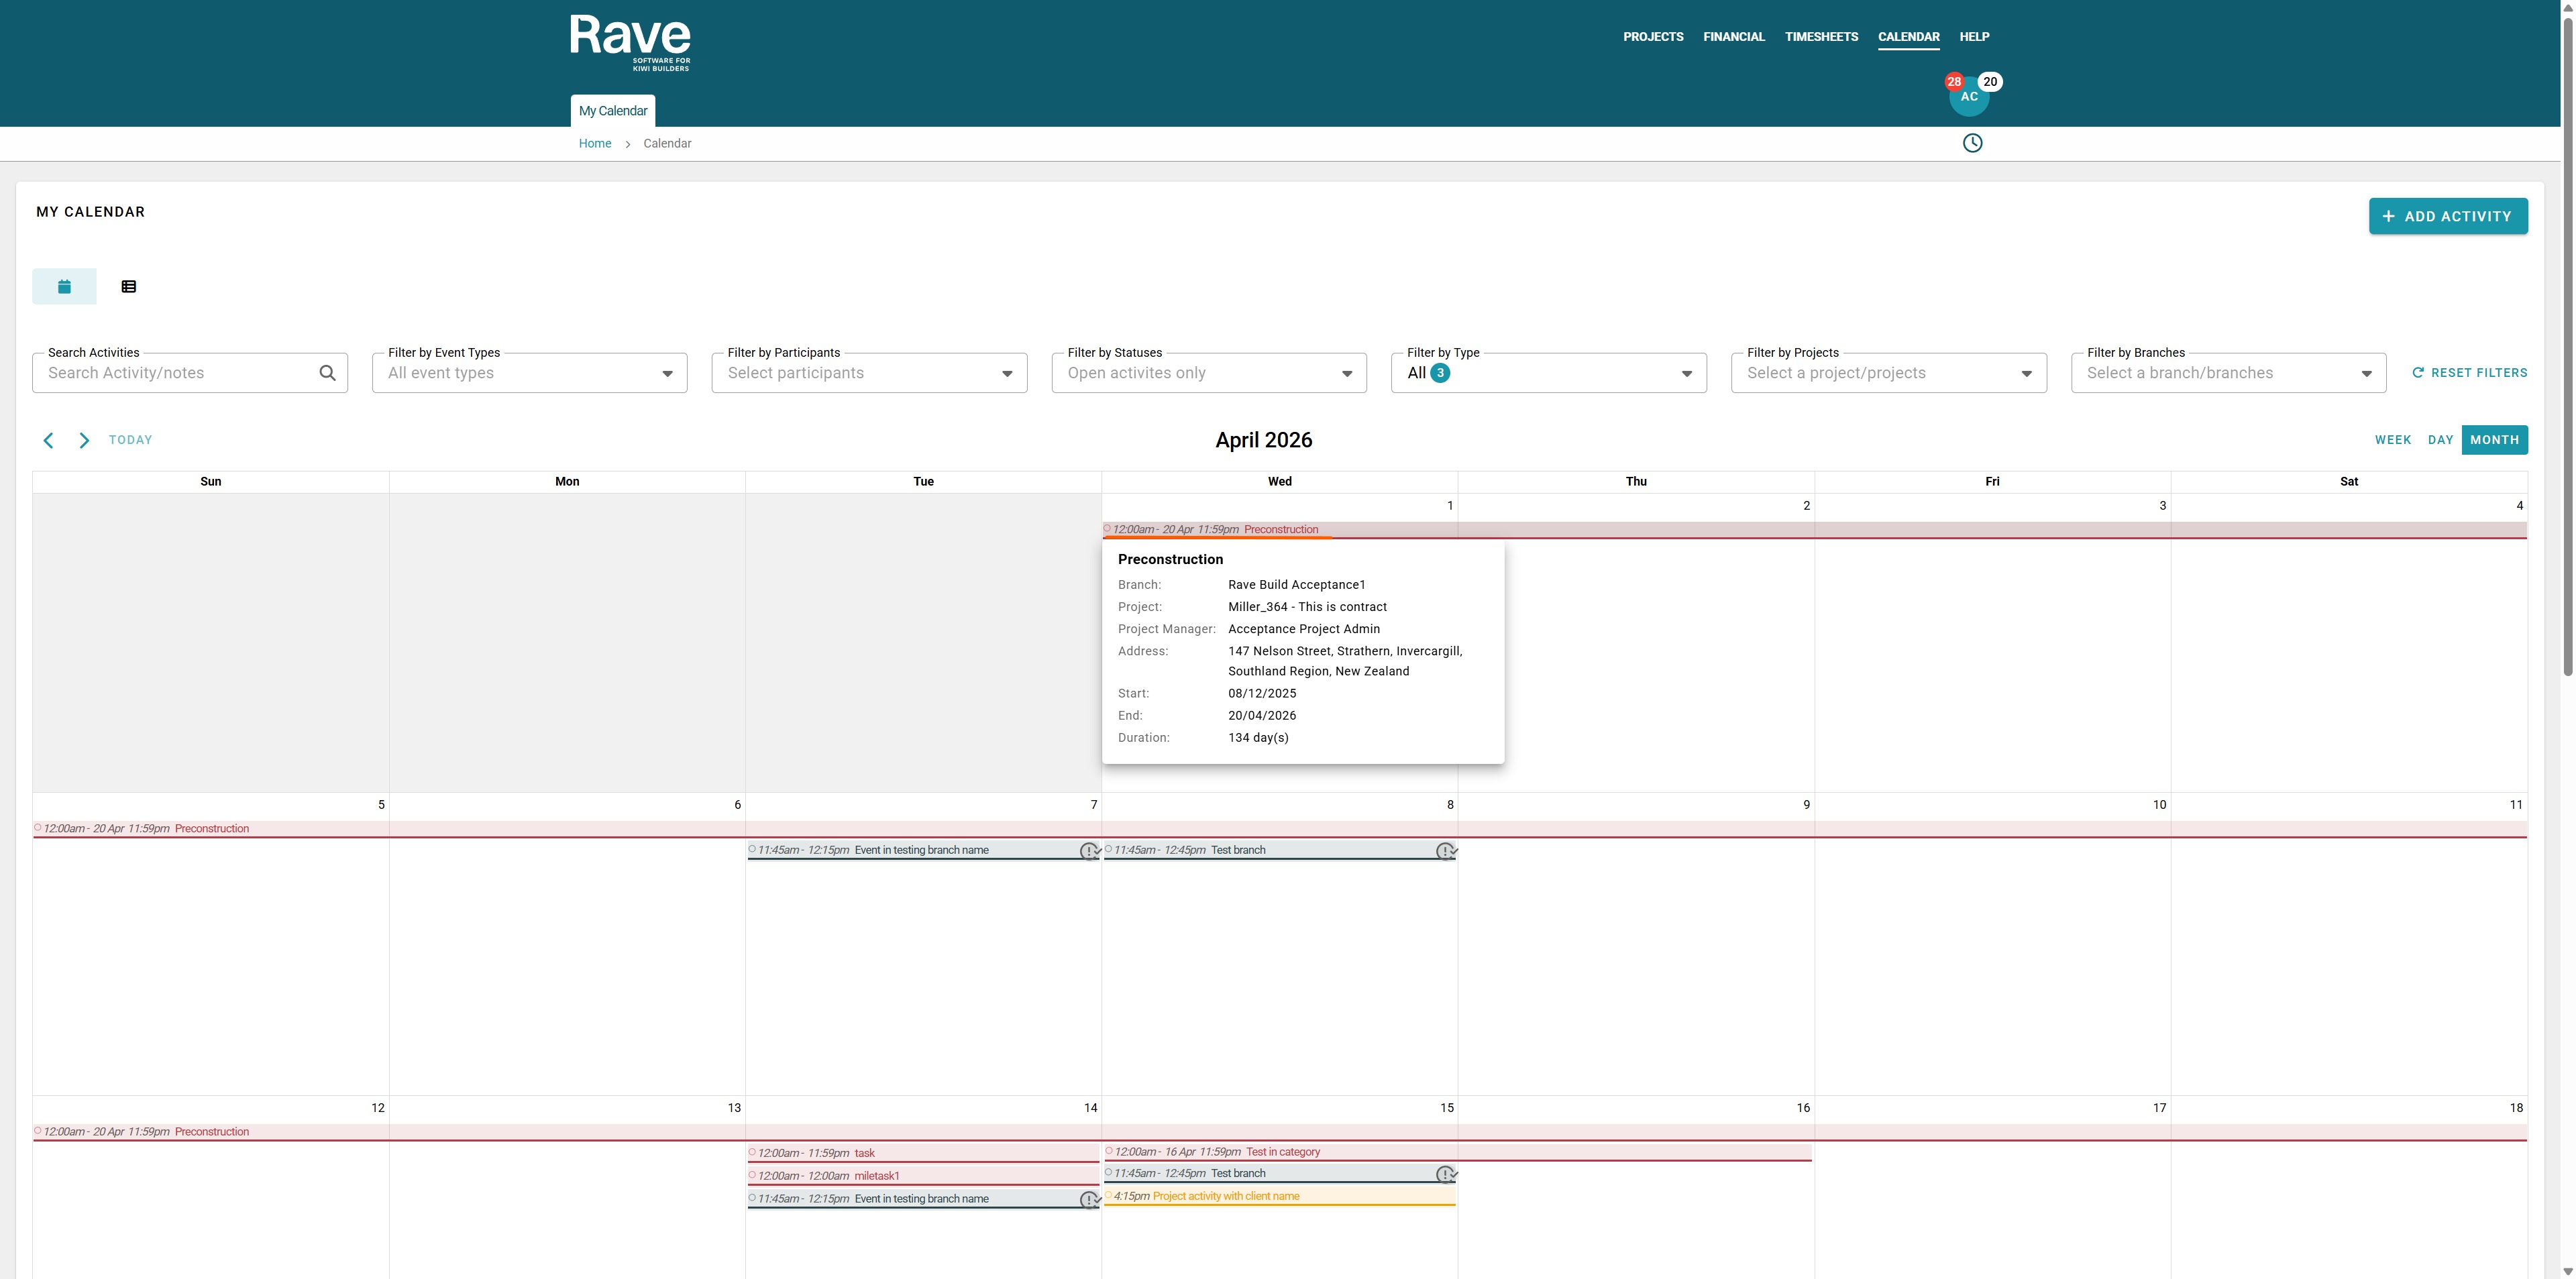
Task: Switch to Day view
Action: [x=2440, y=440]
